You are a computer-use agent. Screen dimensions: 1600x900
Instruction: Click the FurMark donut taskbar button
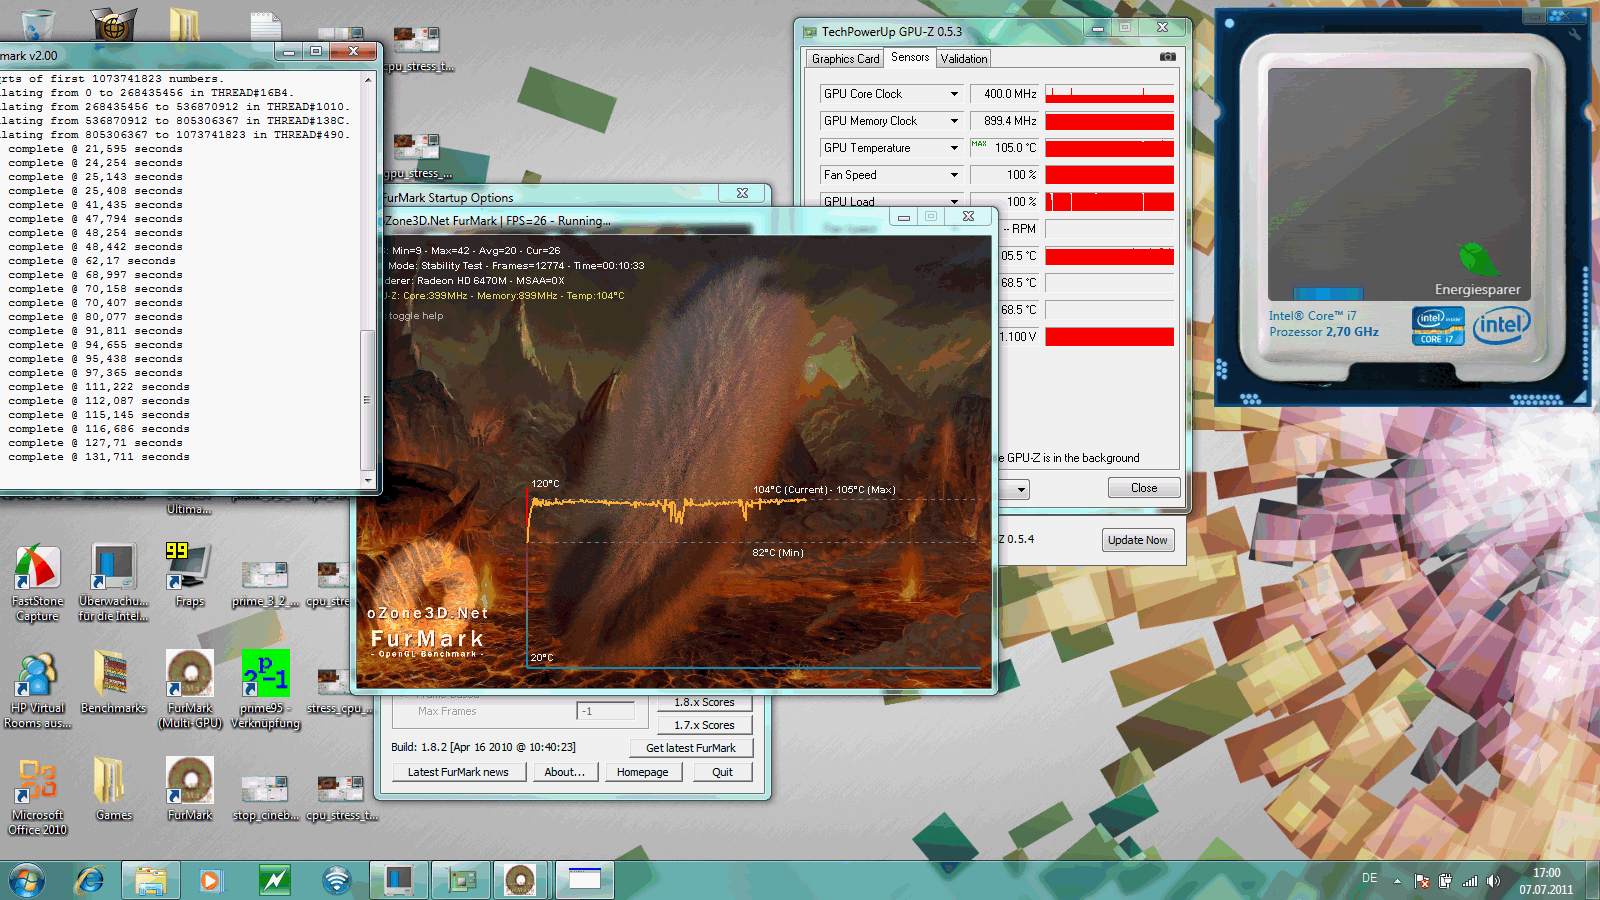520,880
